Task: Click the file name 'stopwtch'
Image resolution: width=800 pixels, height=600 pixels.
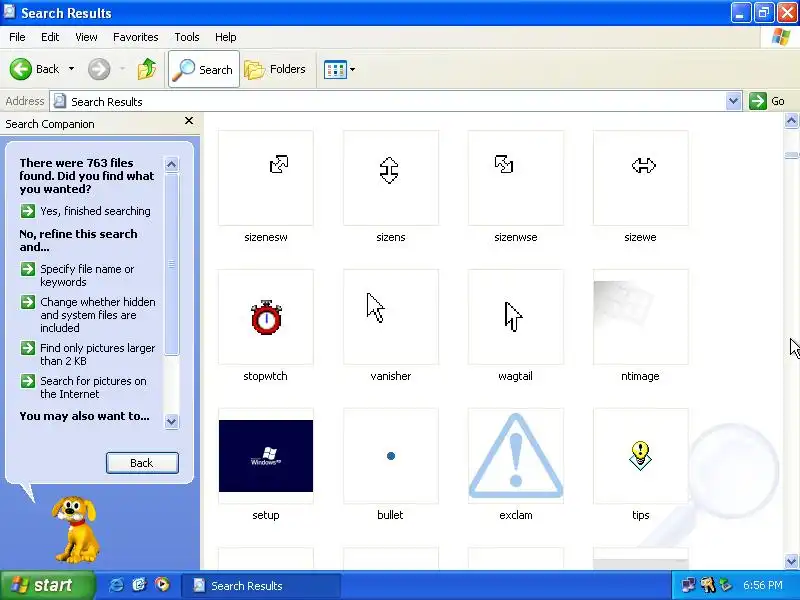Action: point(265,376)
